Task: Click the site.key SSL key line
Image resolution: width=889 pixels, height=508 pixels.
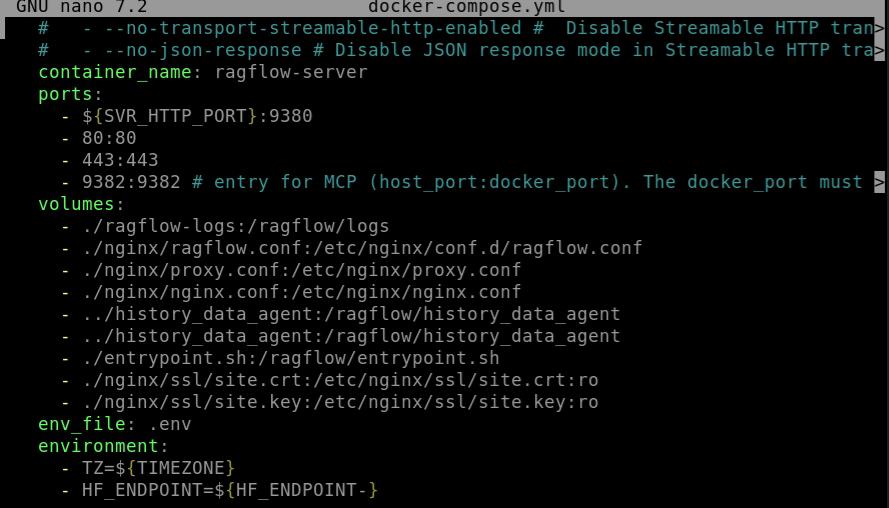Action: [340, 402]
